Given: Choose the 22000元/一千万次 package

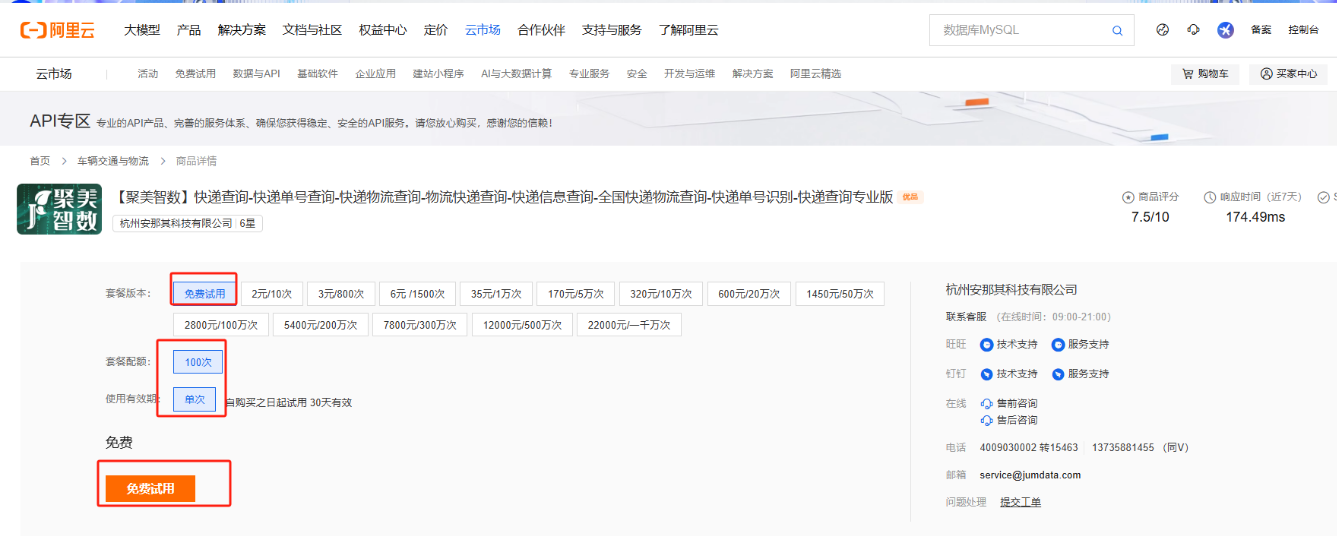Looking at the screenshot, I should (x=629, y=325).
